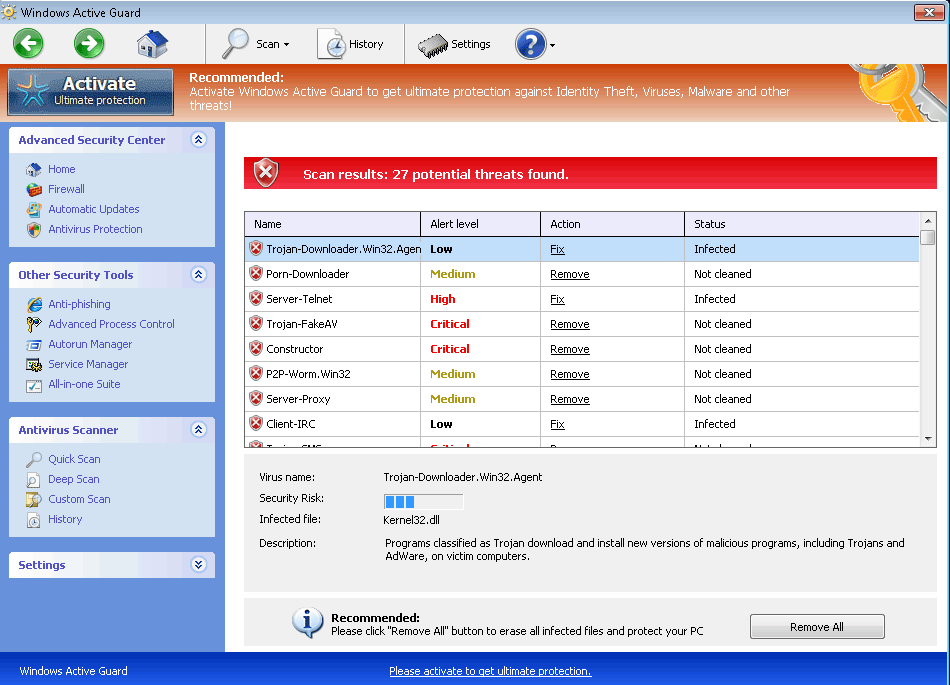Click the green Back arrow icon
The width and height of the screenshot is (950, 685).
click(x=27, y=44)
